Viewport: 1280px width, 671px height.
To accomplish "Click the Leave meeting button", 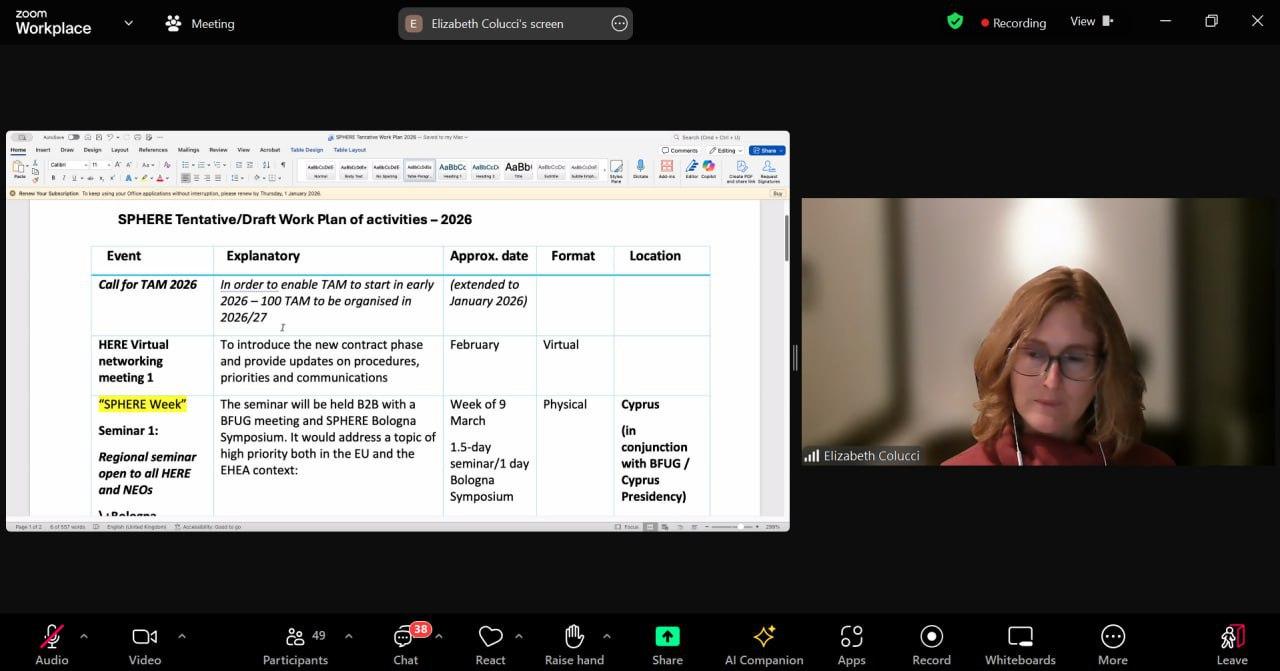I will tap(1232, 637).
